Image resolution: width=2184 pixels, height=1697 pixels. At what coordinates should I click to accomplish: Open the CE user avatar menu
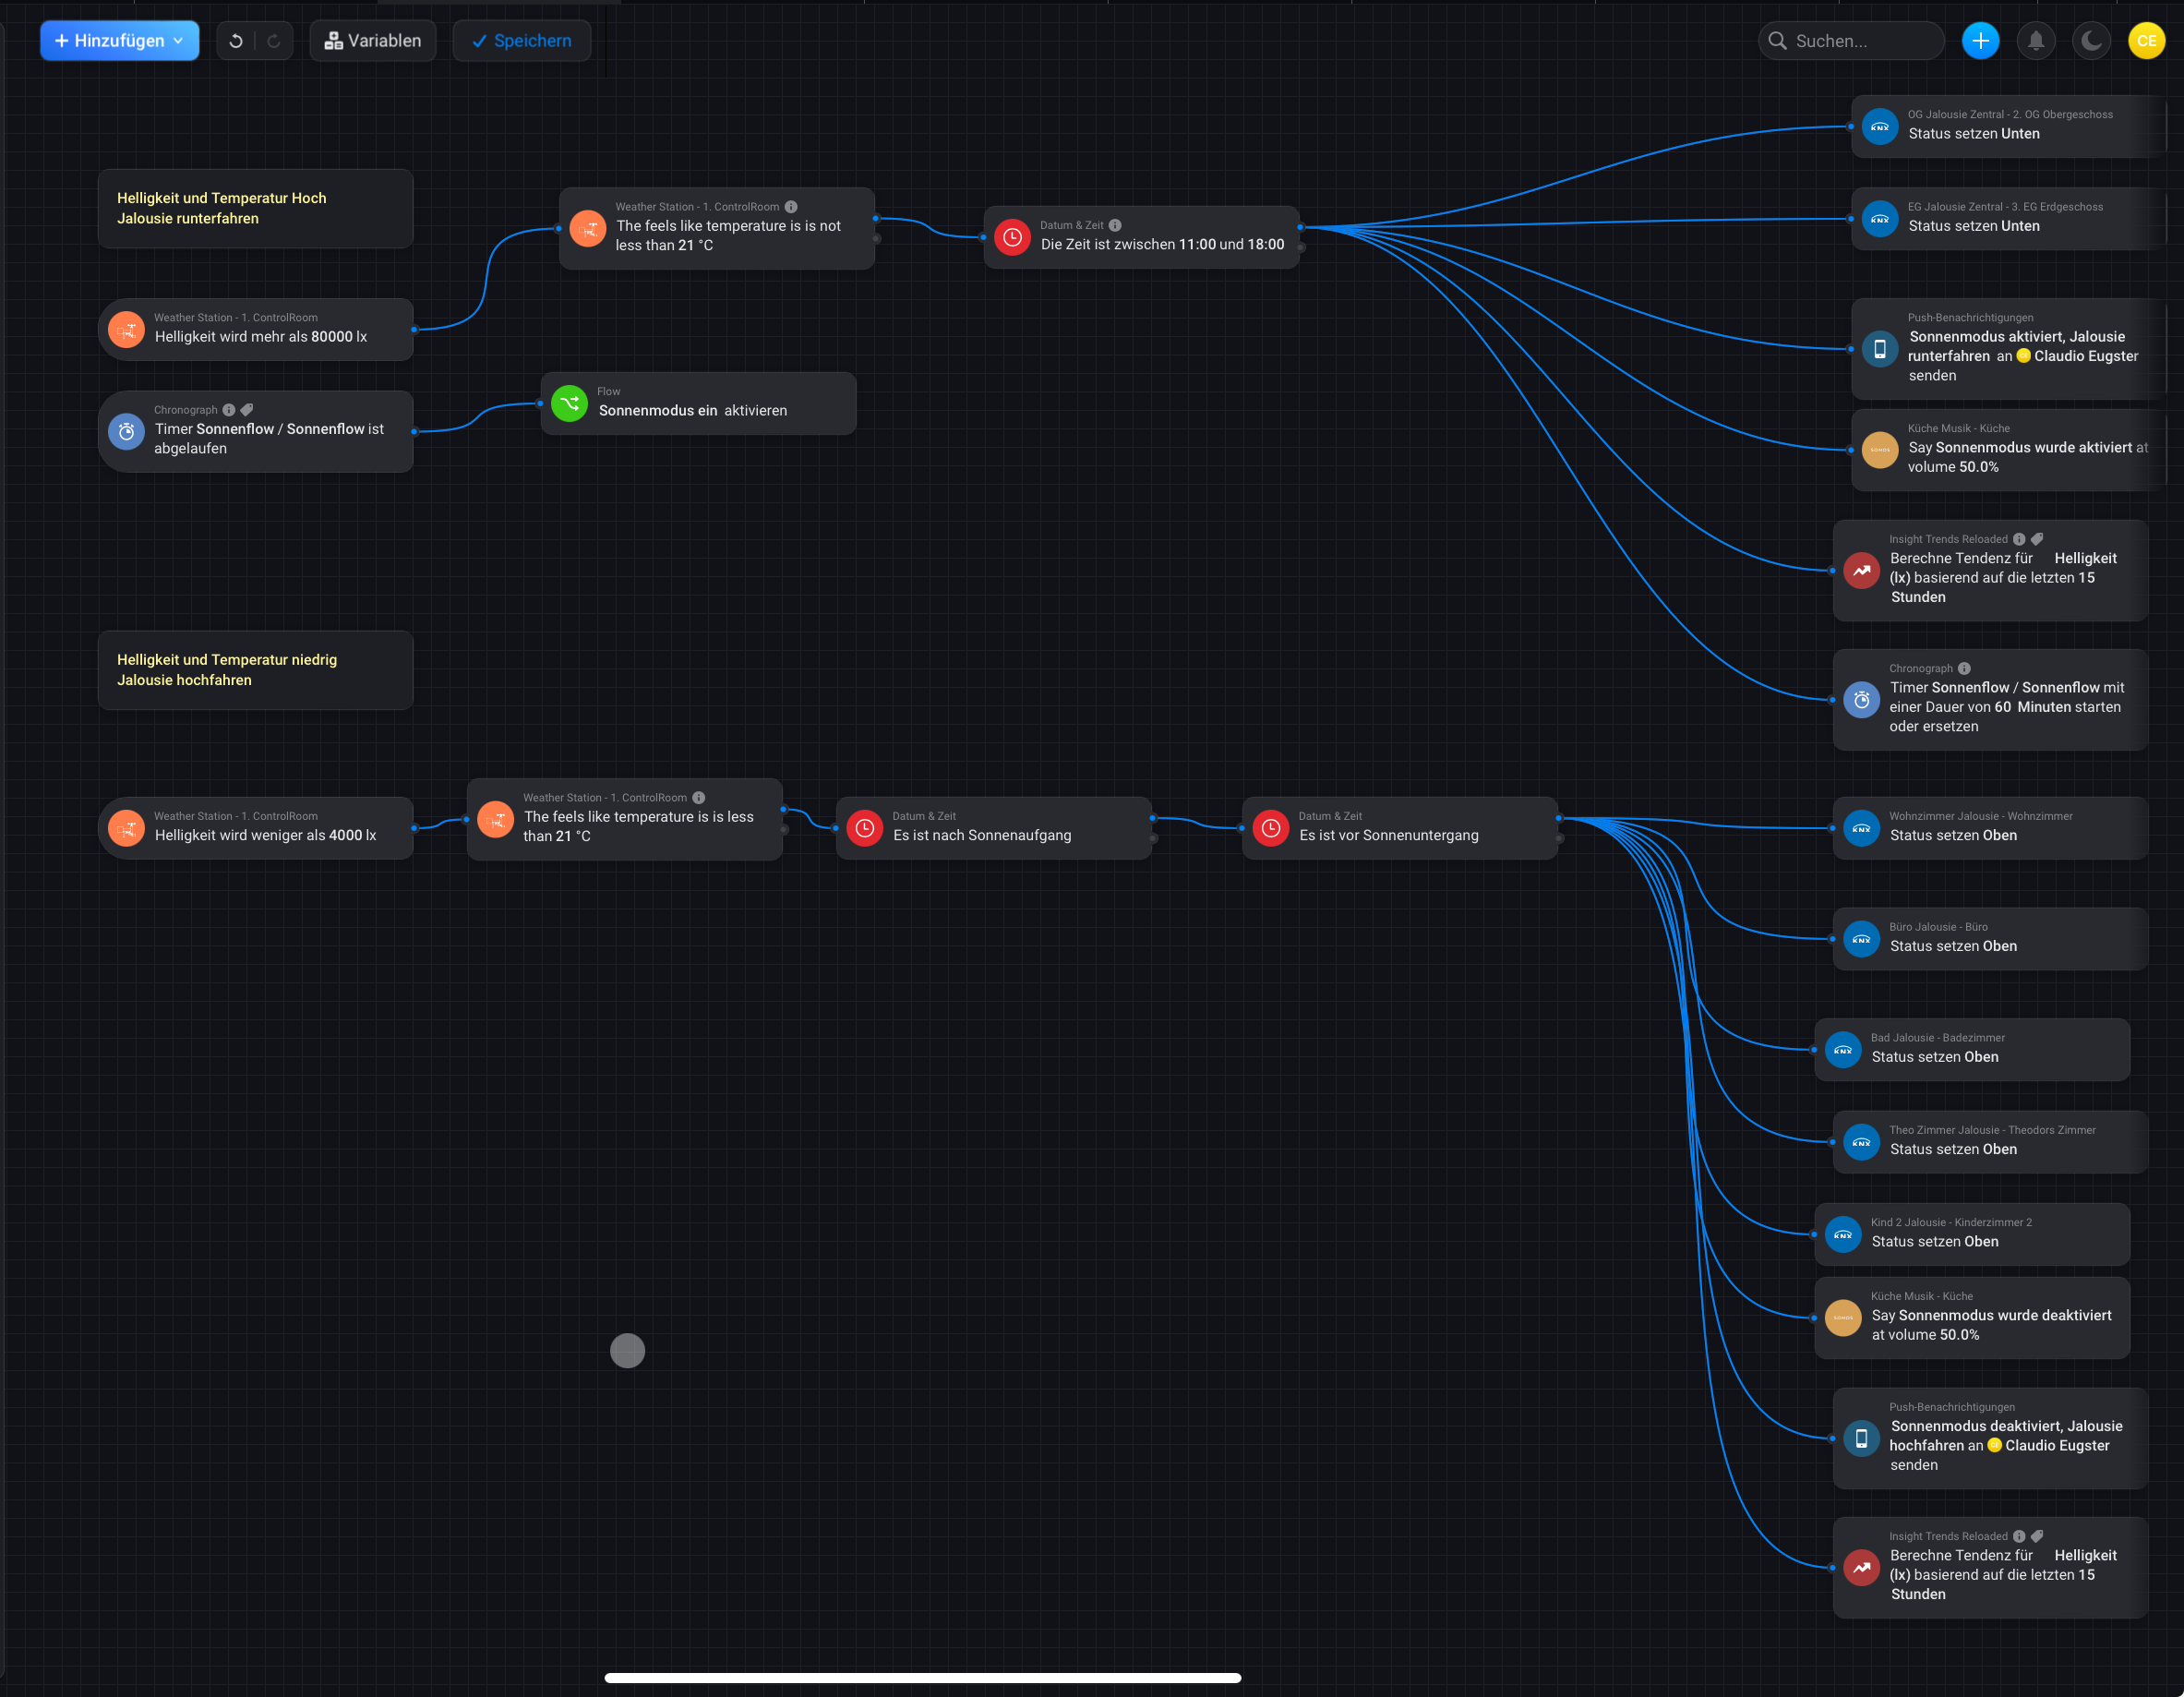tap(2145, 41)
